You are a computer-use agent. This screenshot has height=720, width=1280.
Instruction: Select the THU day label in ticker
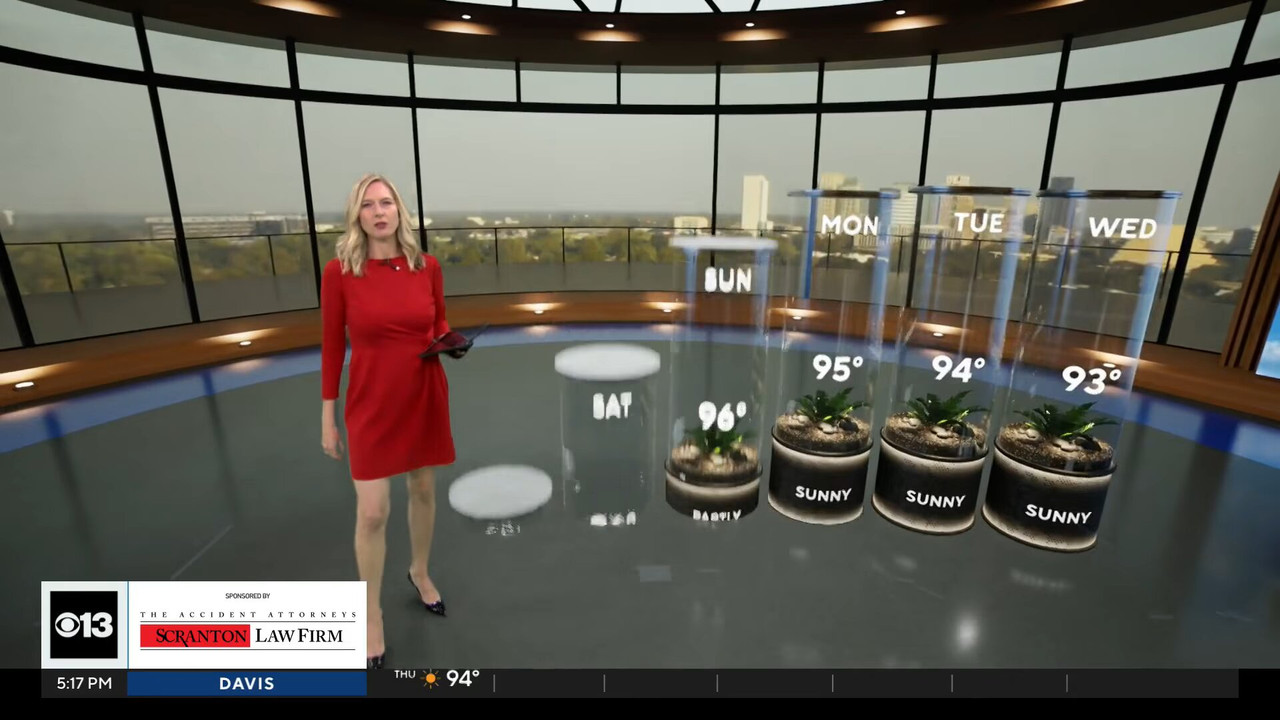tap(405, 674)
